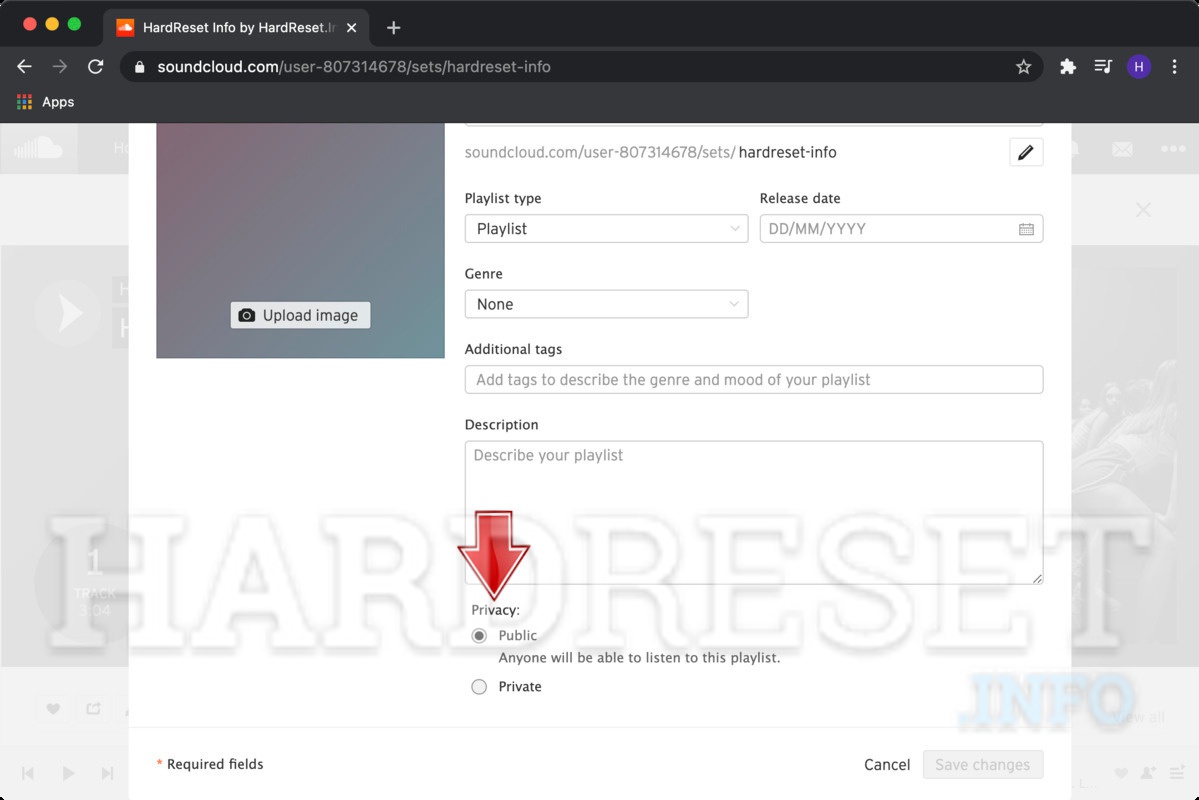Click the Save changes button
Screen dimensions: 1199x800
982,764
